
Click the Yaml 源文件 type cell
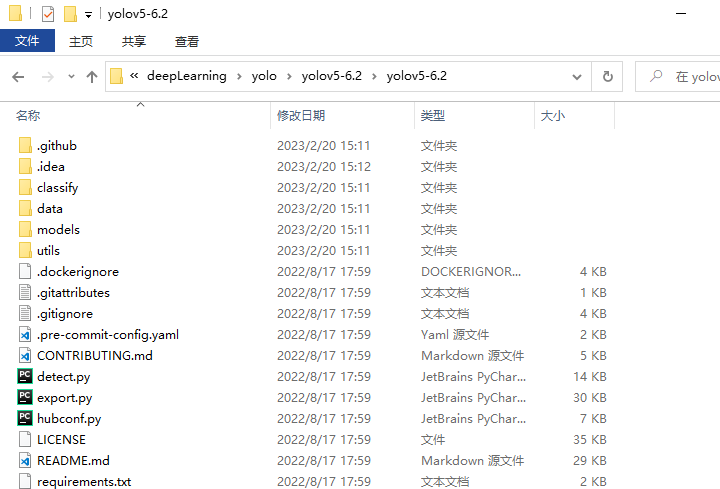pyautogui.click(x=455, y=335)
